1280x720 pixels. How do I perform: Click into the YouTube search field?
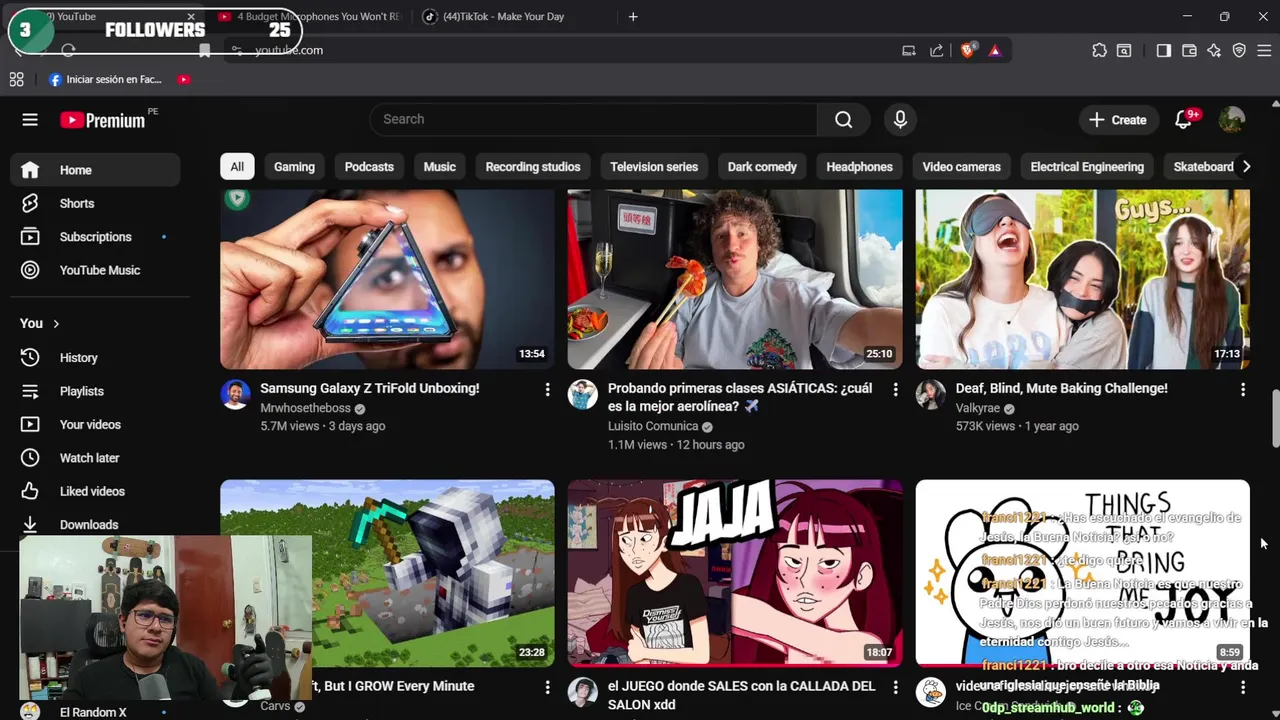(594, 119)
